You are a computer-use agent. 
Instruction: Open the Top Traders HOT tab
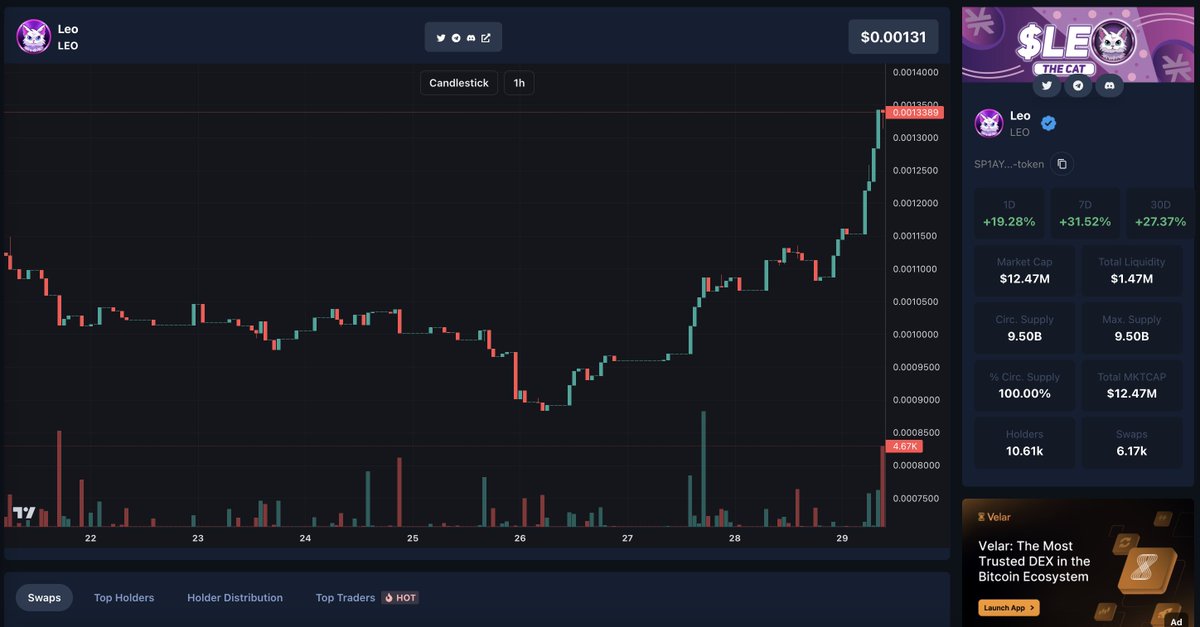366,598
